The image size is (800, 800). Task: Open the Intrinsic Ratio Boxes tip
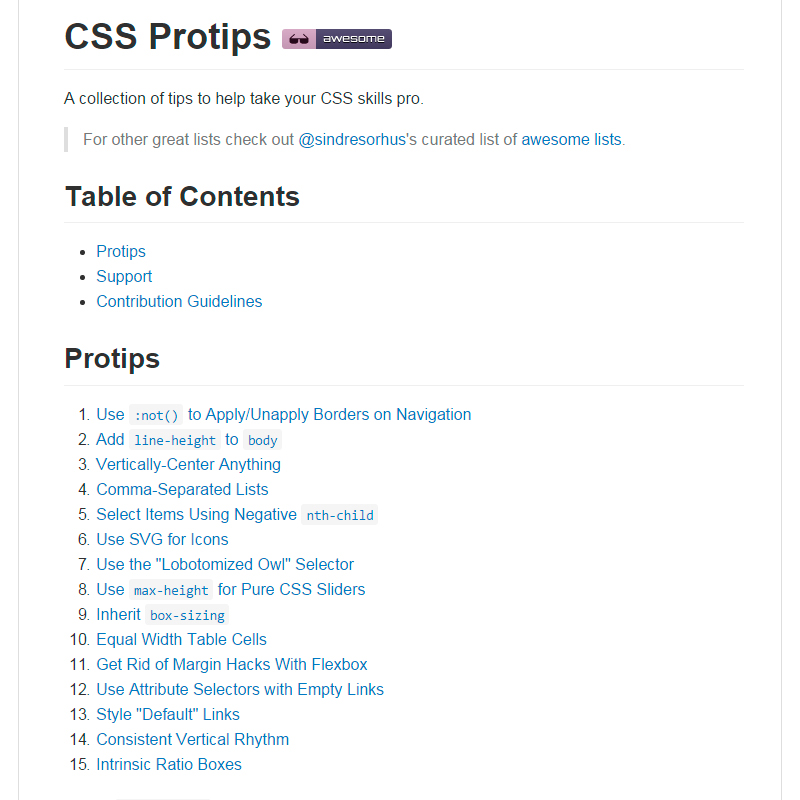[x=169, y=764]
